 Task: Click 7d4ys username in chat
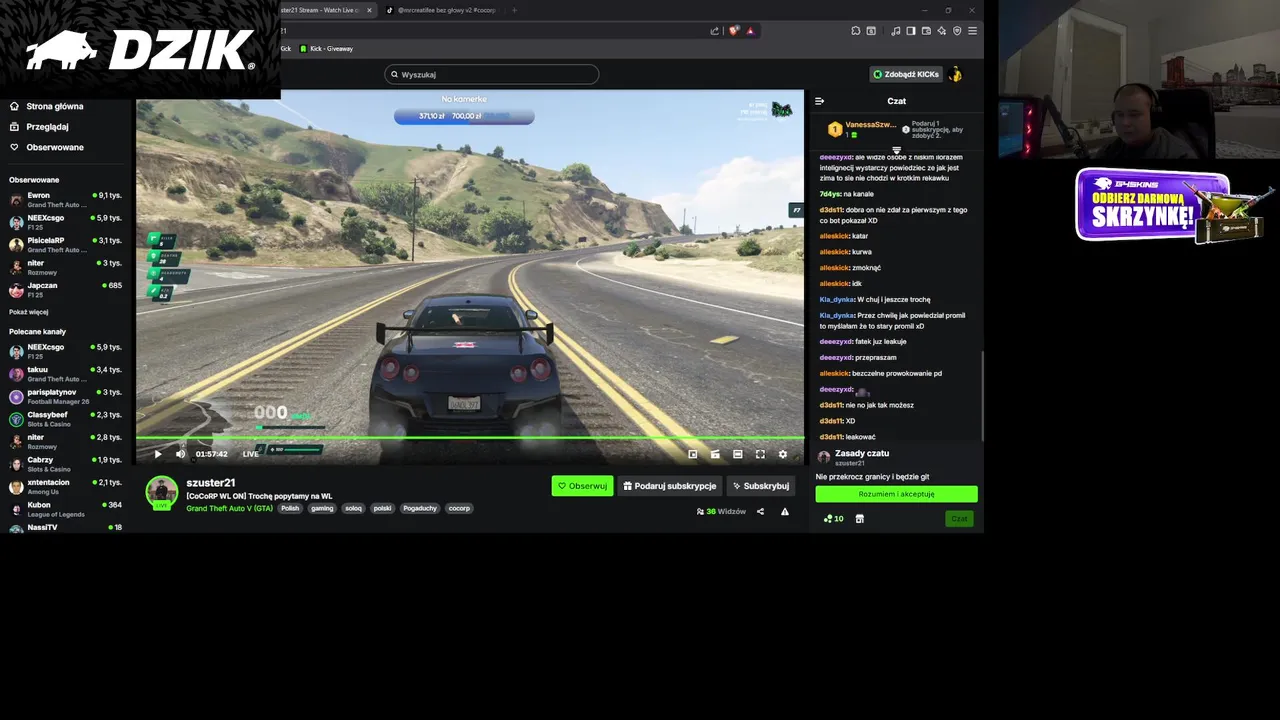(x=830, y=194)
